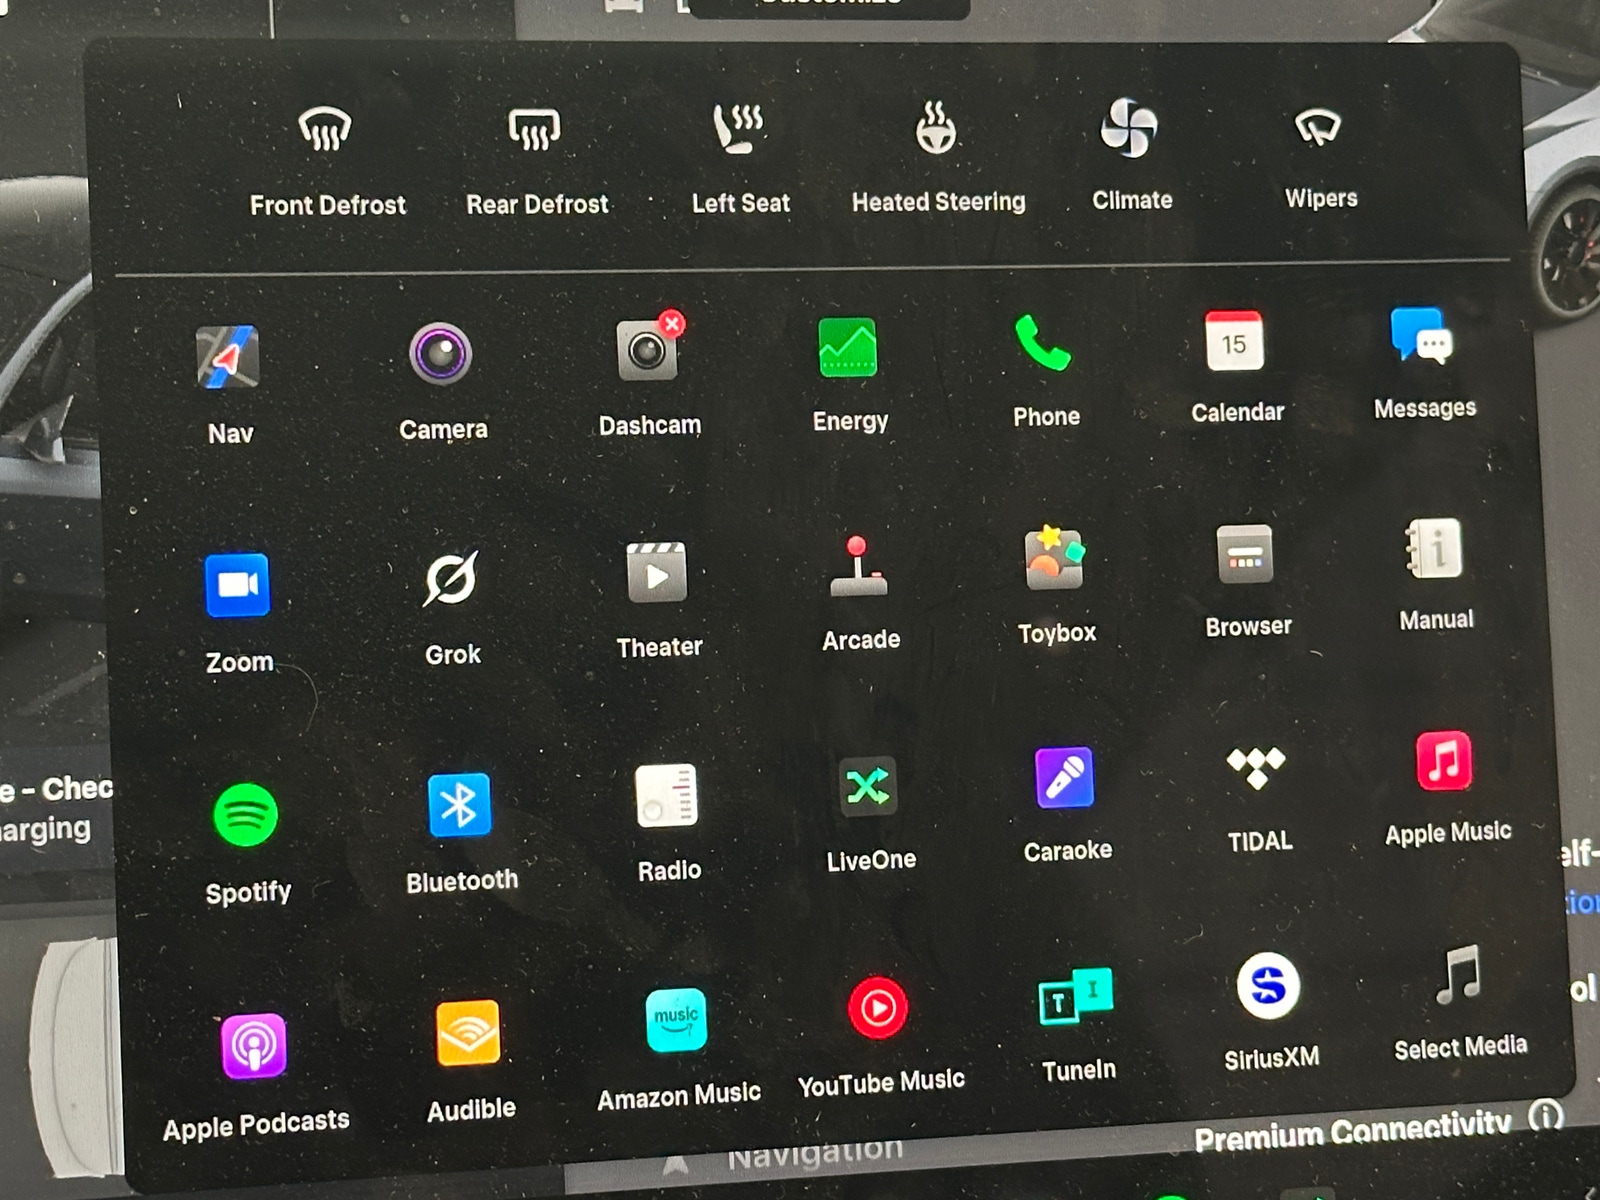This screenshot has height=1200, width=1600.
Task: Launch the Arcade app
Action: (858, 566)
